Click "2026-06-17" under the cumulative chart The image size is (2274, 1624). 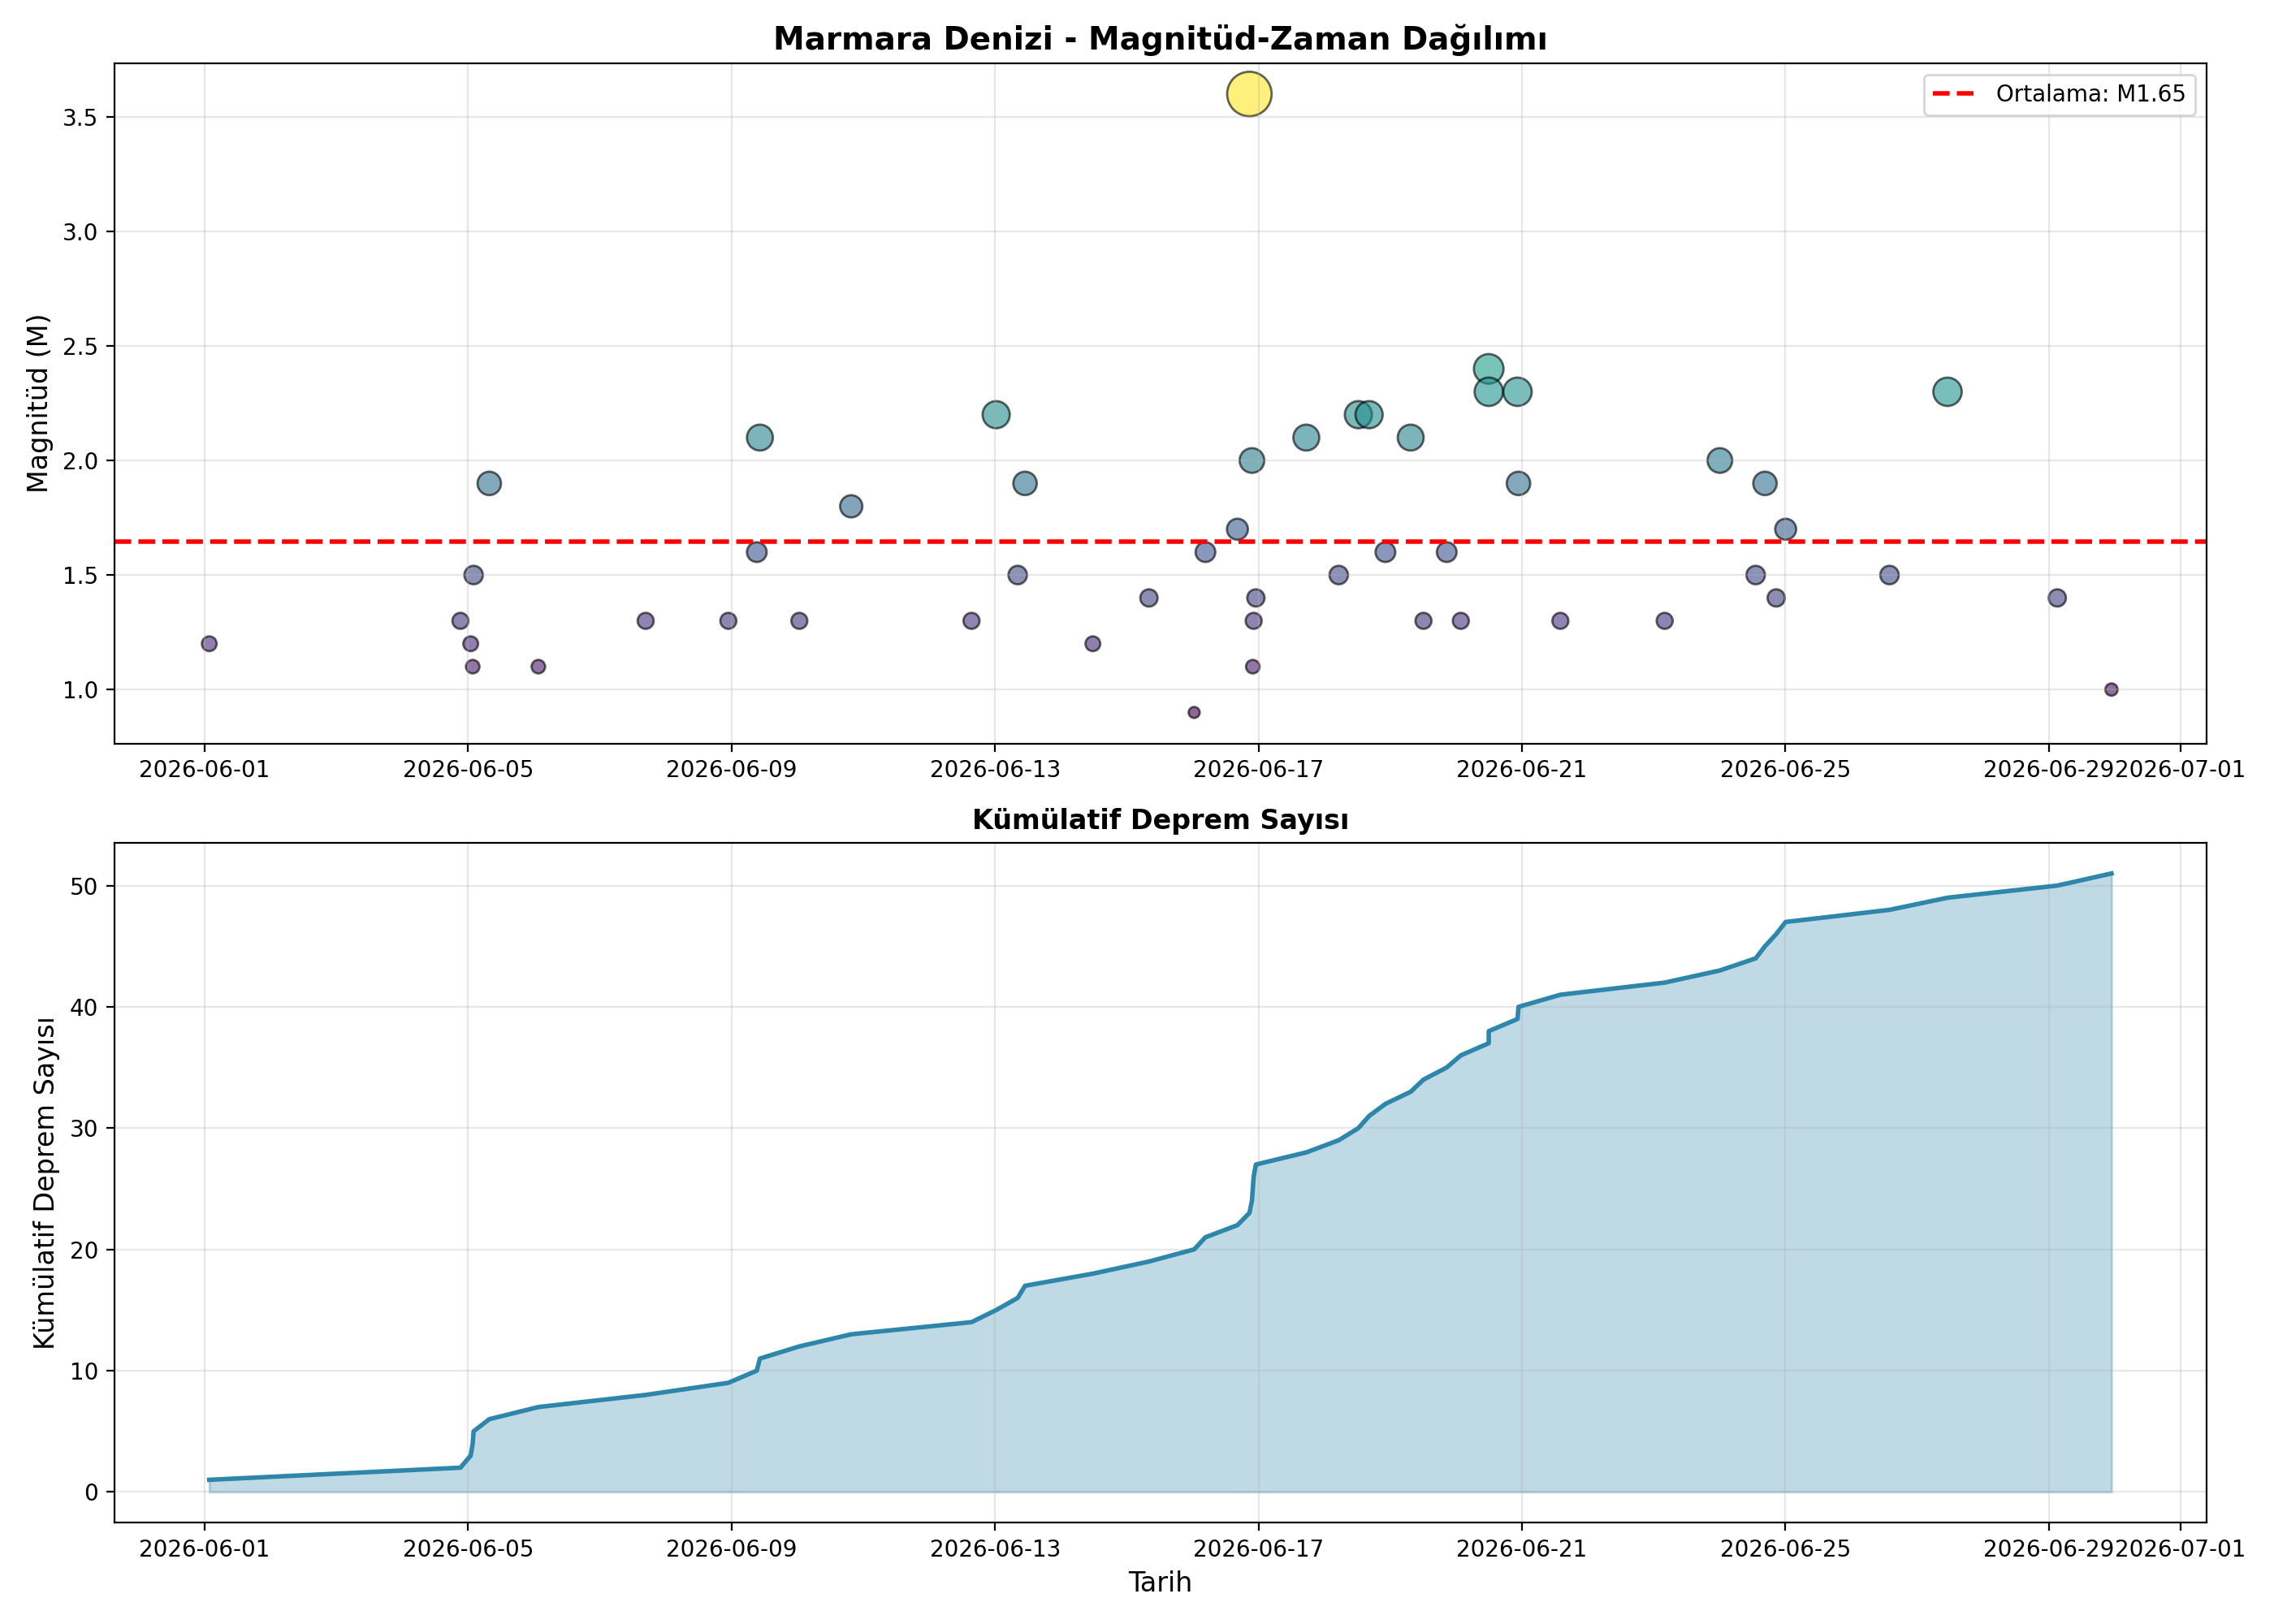1258,1549
